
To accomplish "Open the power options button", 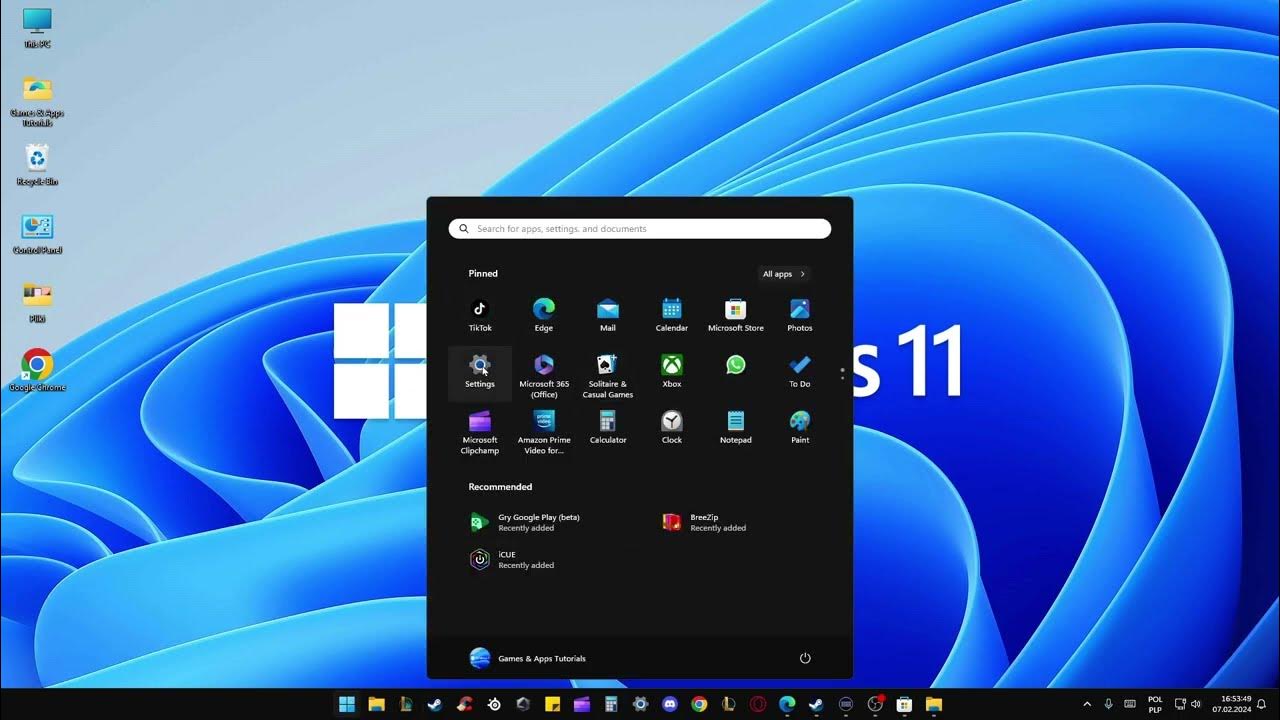I will pyautogui.click(x=805, y=658).
